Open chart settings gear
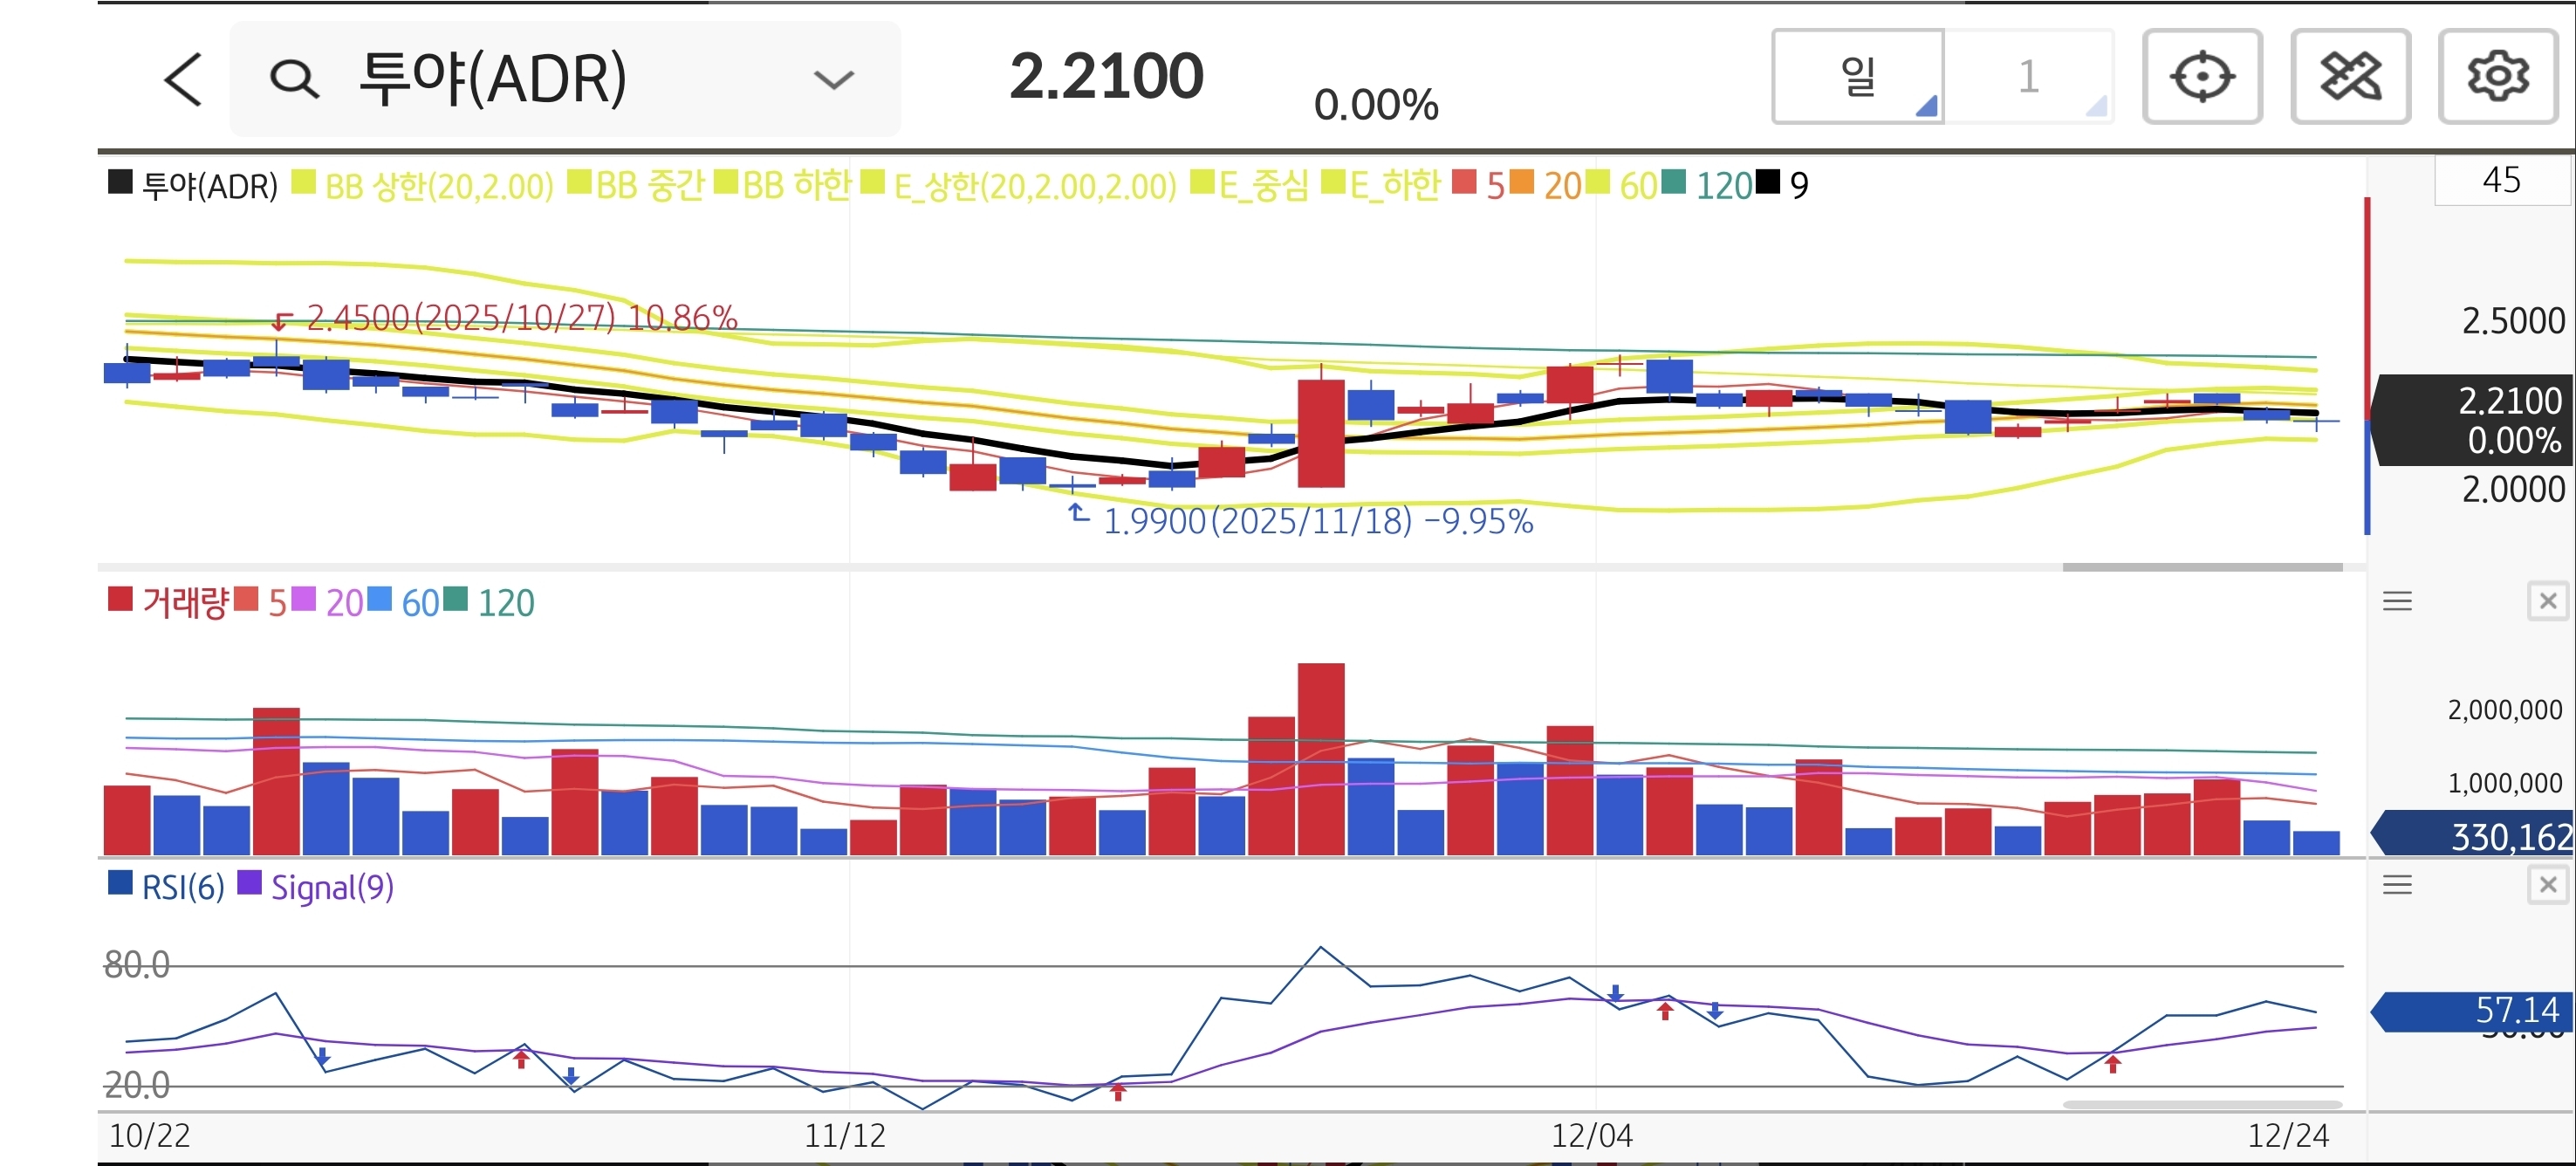 click(x=2497, y=77)
